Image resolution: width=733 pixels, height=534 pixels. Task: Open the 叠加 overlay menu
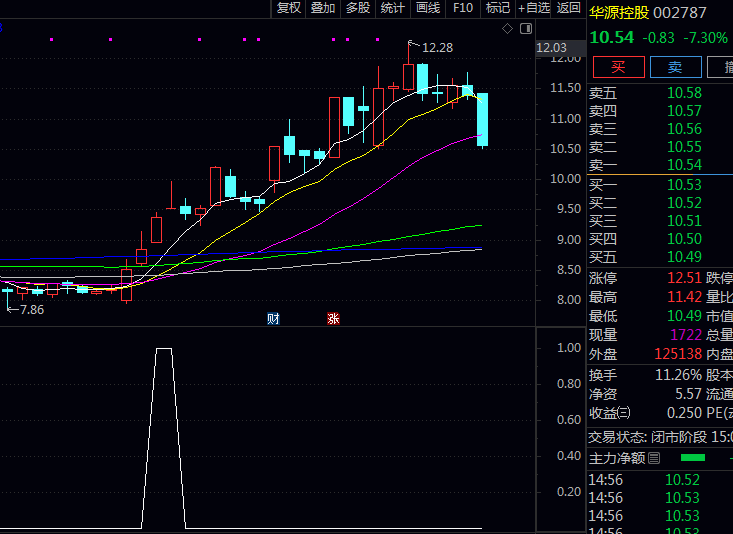pos(323,8)
